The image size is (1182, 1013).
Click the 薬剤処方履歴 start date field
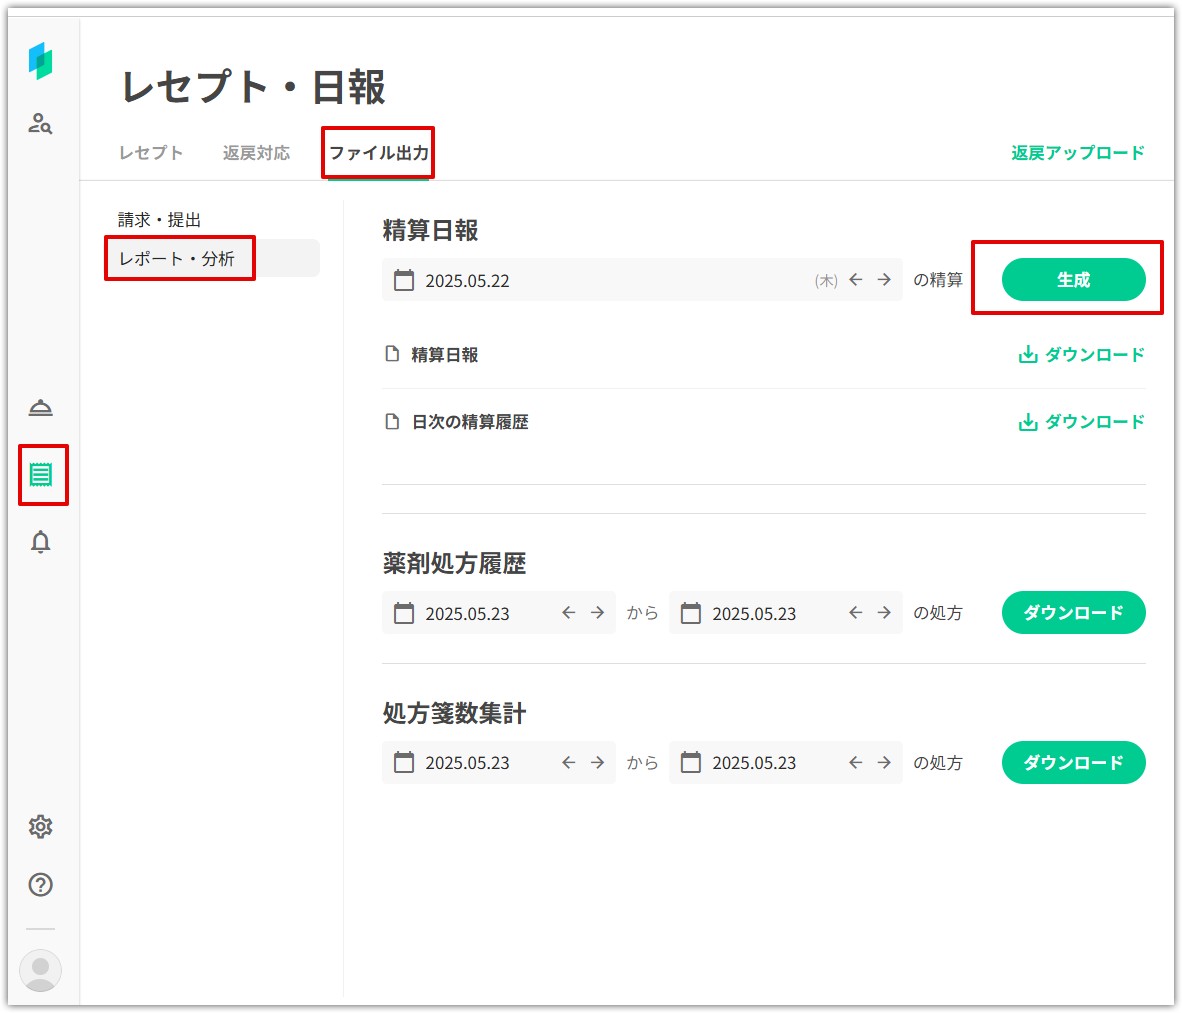pos(468,613)
